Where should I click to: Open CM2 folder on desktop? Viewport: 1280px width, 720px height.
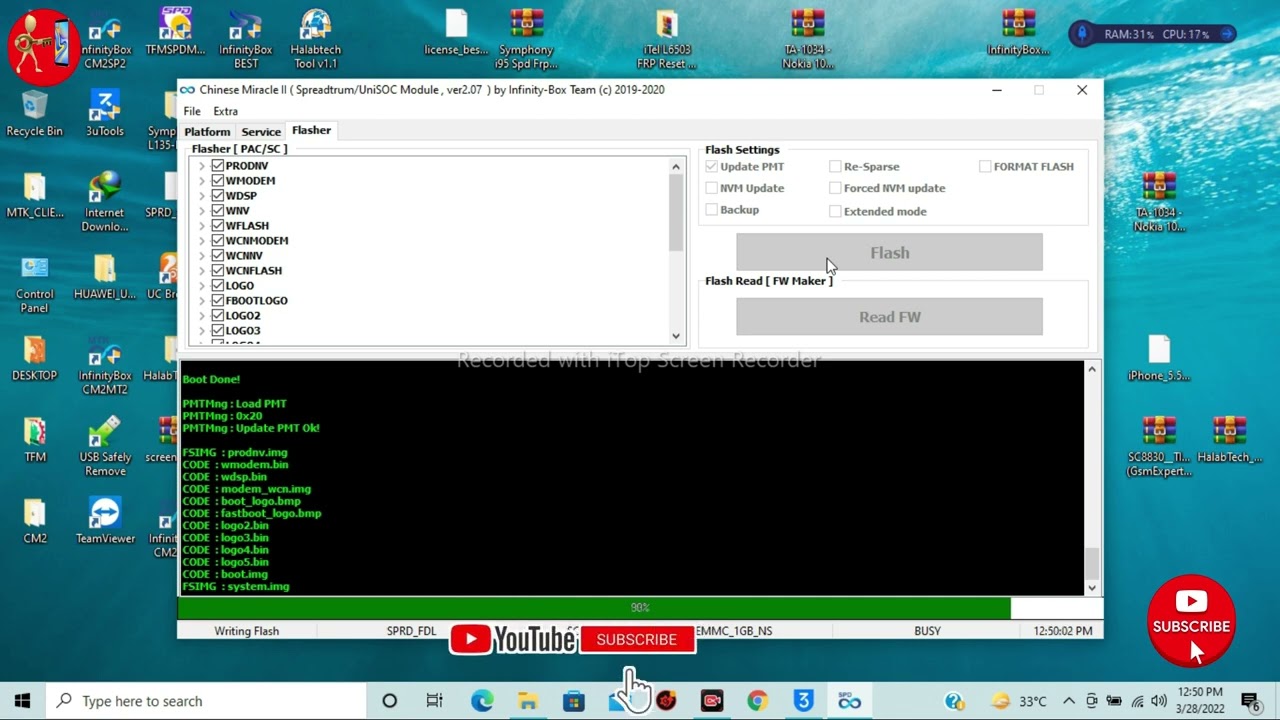tap(35, 522)
